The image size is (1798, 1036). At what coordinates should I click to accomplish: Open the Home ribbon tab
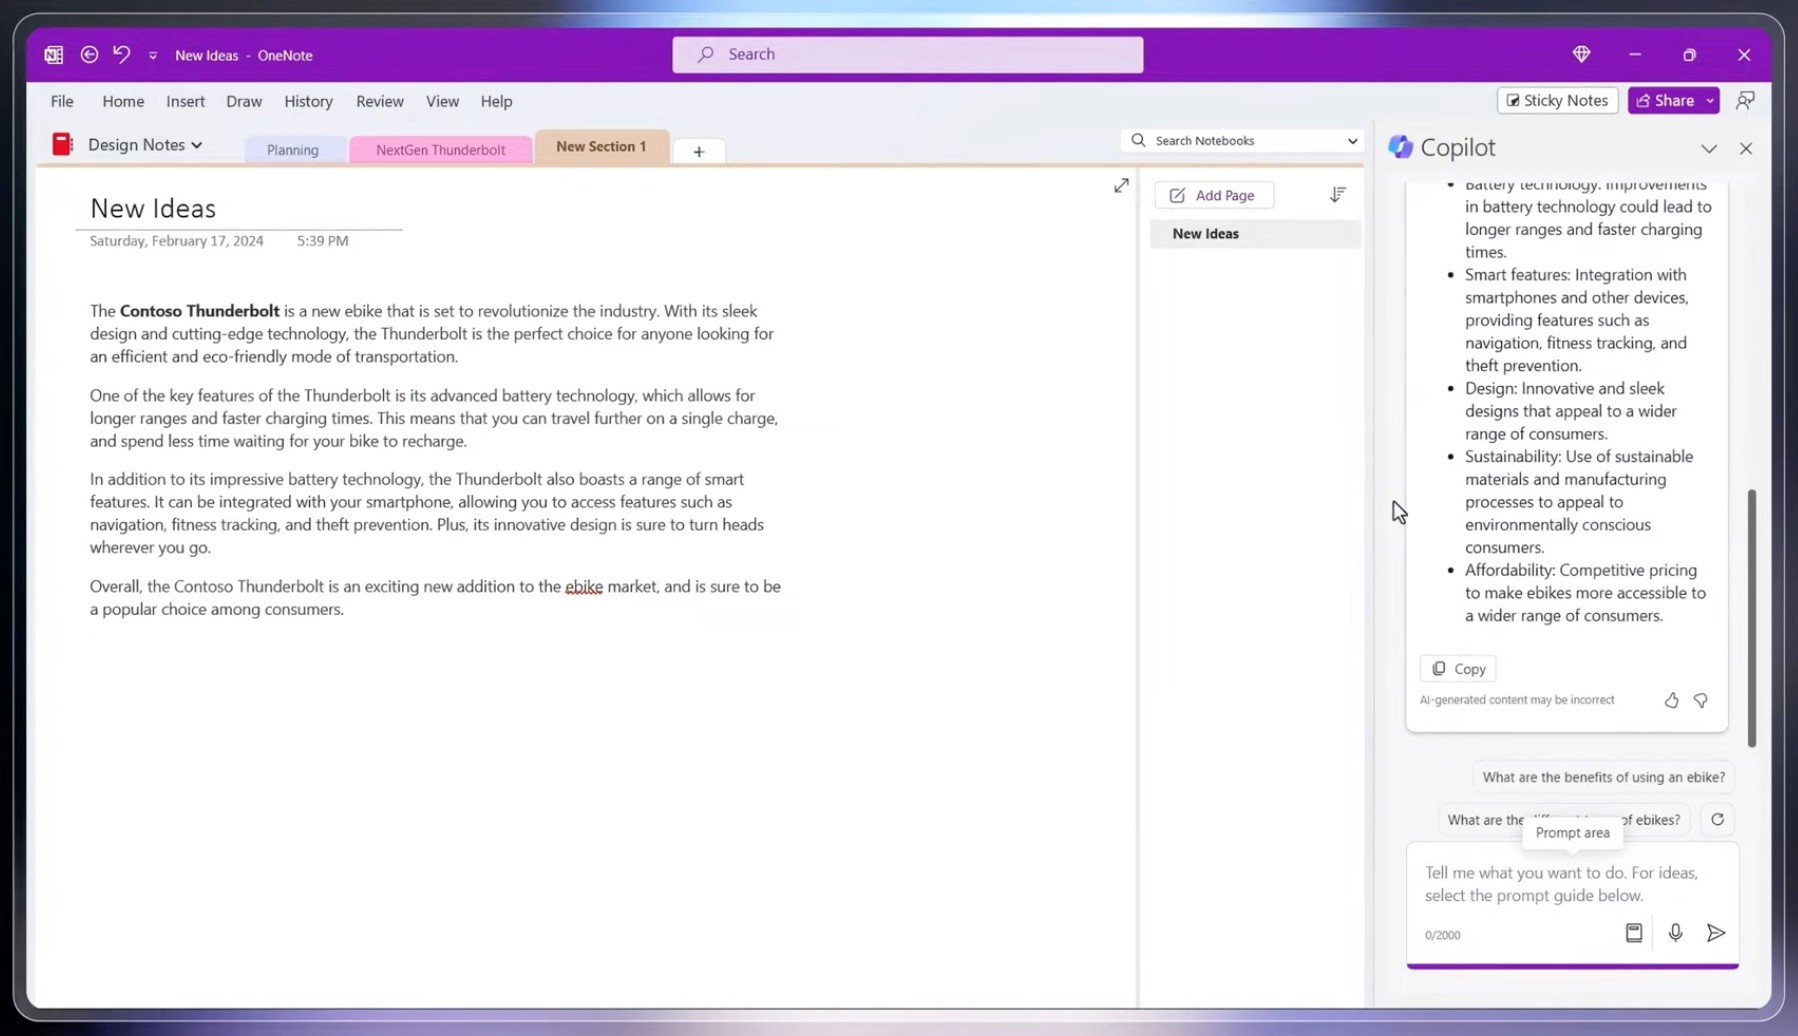123,101
